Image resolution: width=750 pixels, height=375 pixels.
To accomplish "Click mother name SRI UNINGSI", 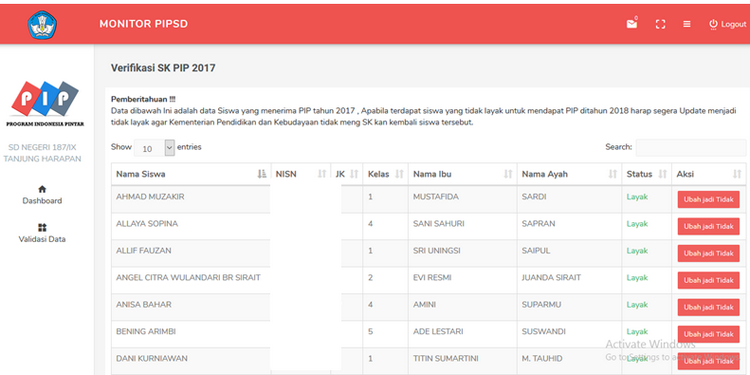I will (x=436, y=251).
